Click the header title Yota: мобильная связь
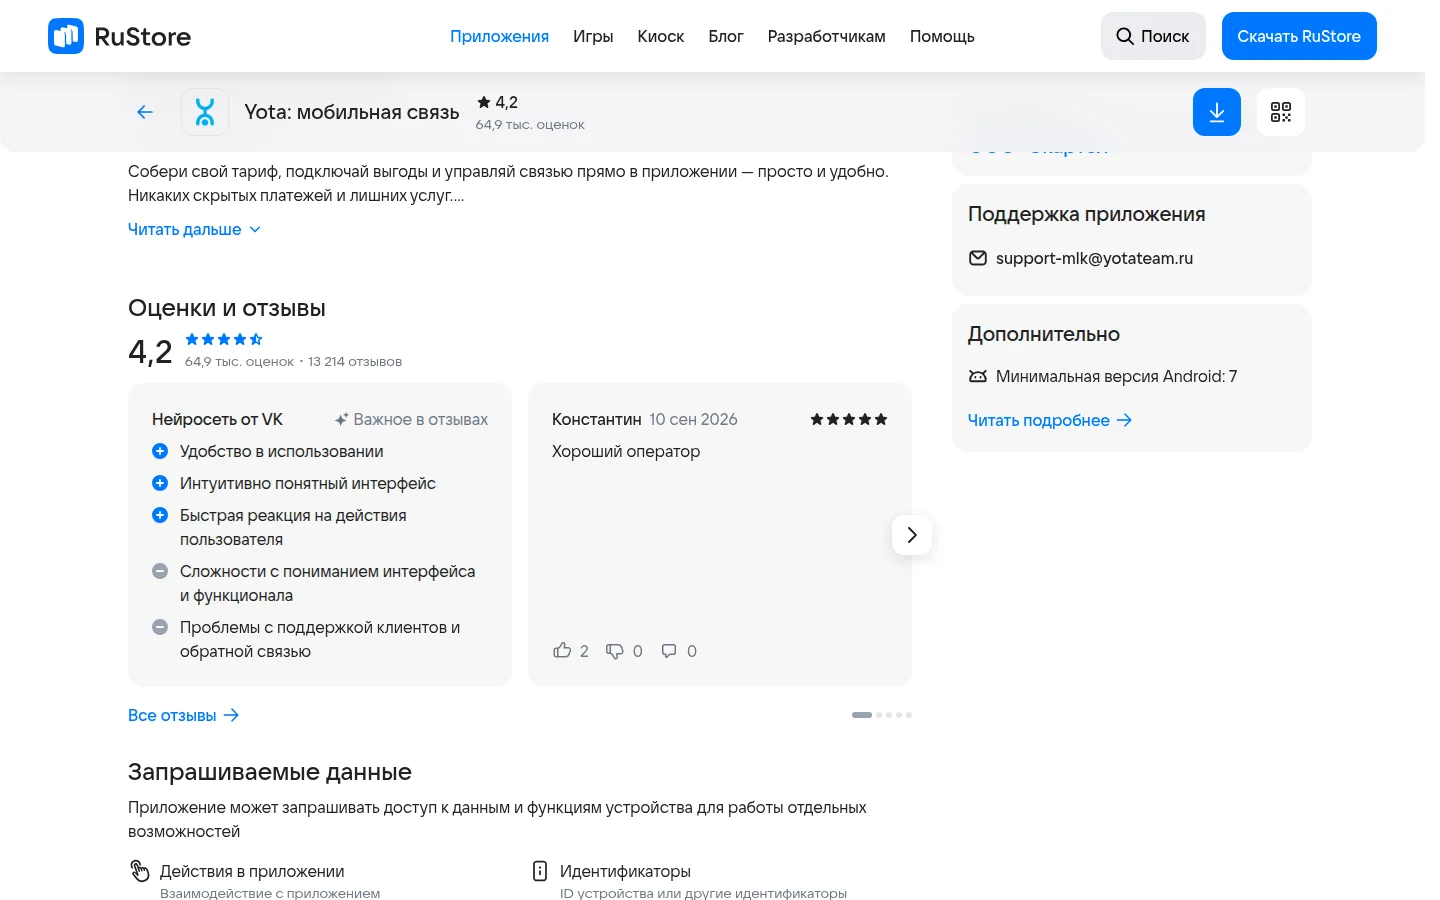 tap(352, 112)
